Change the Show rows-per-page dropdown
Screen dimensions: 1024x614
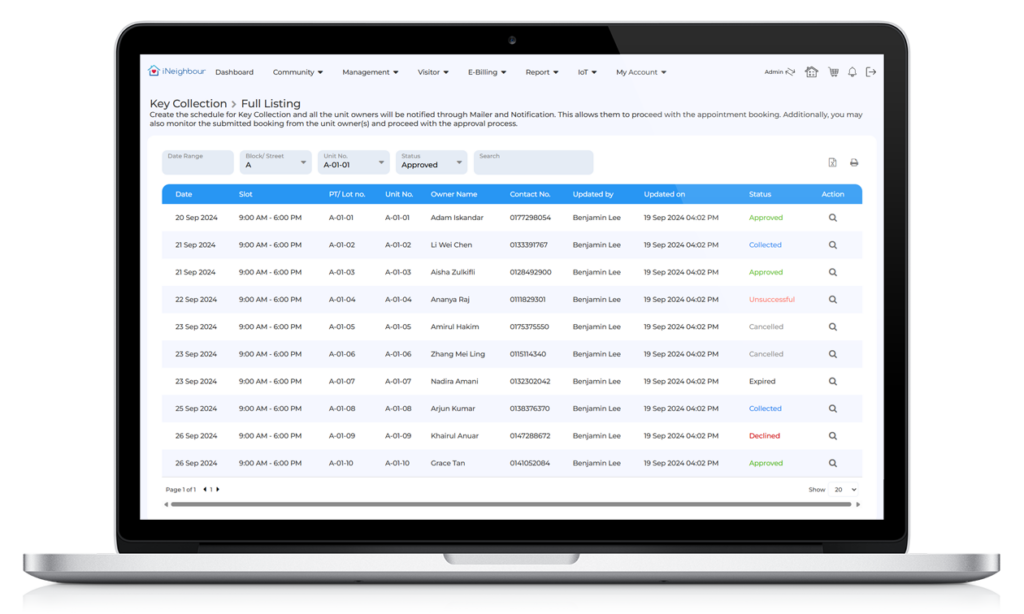846,490
